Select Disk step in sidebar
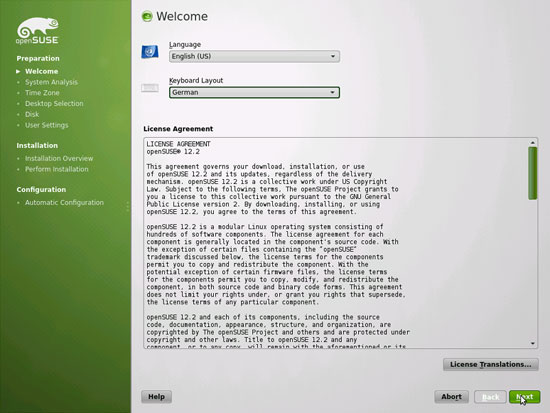The width and height of the screenshot is (550, 413). [32, 114]
